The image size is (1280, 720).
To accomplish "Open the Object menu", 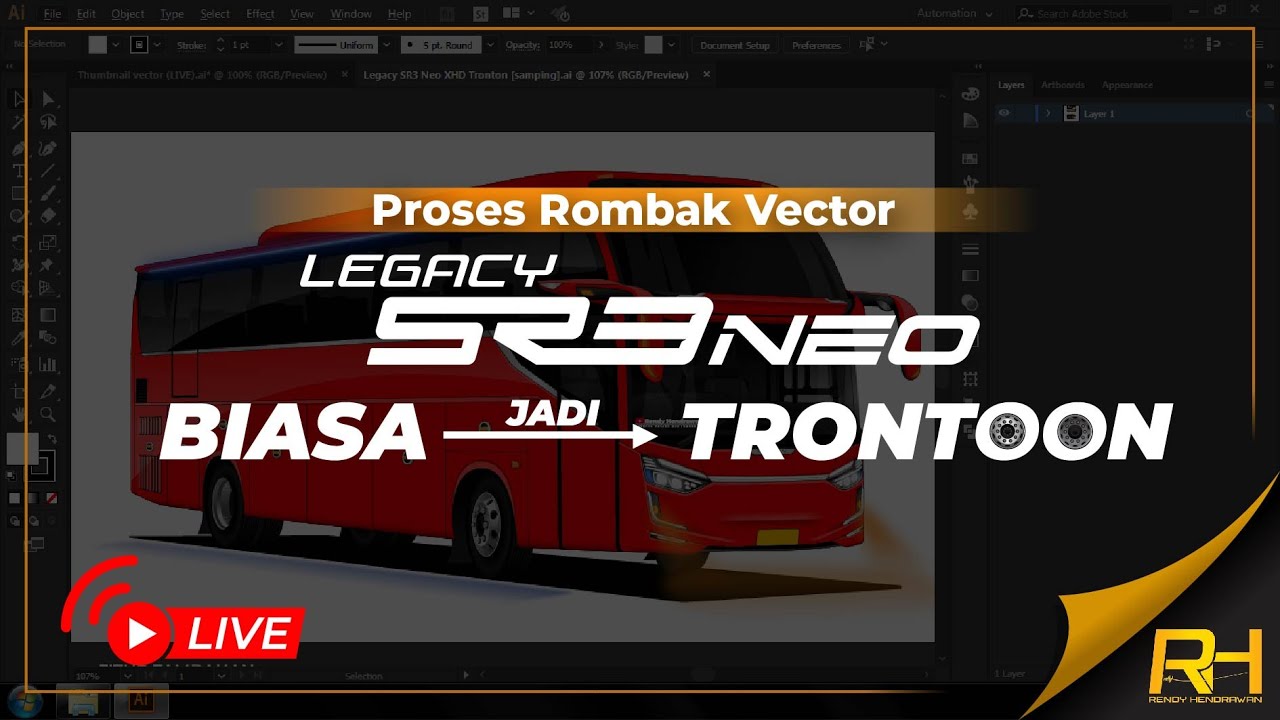I will tap(128, 15).
